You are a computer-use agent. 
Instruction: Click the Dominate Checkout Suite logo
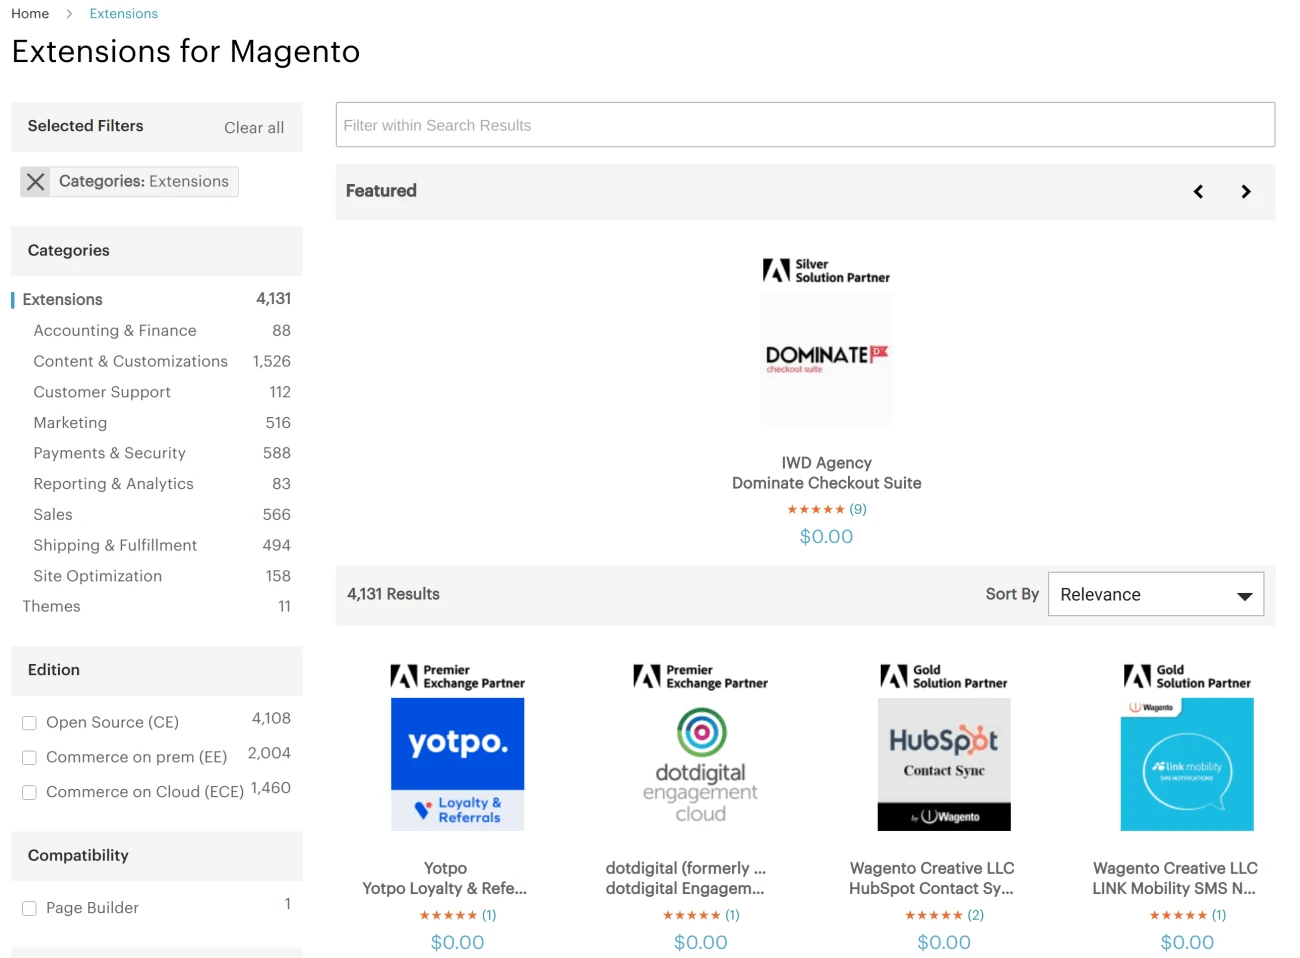826,359
